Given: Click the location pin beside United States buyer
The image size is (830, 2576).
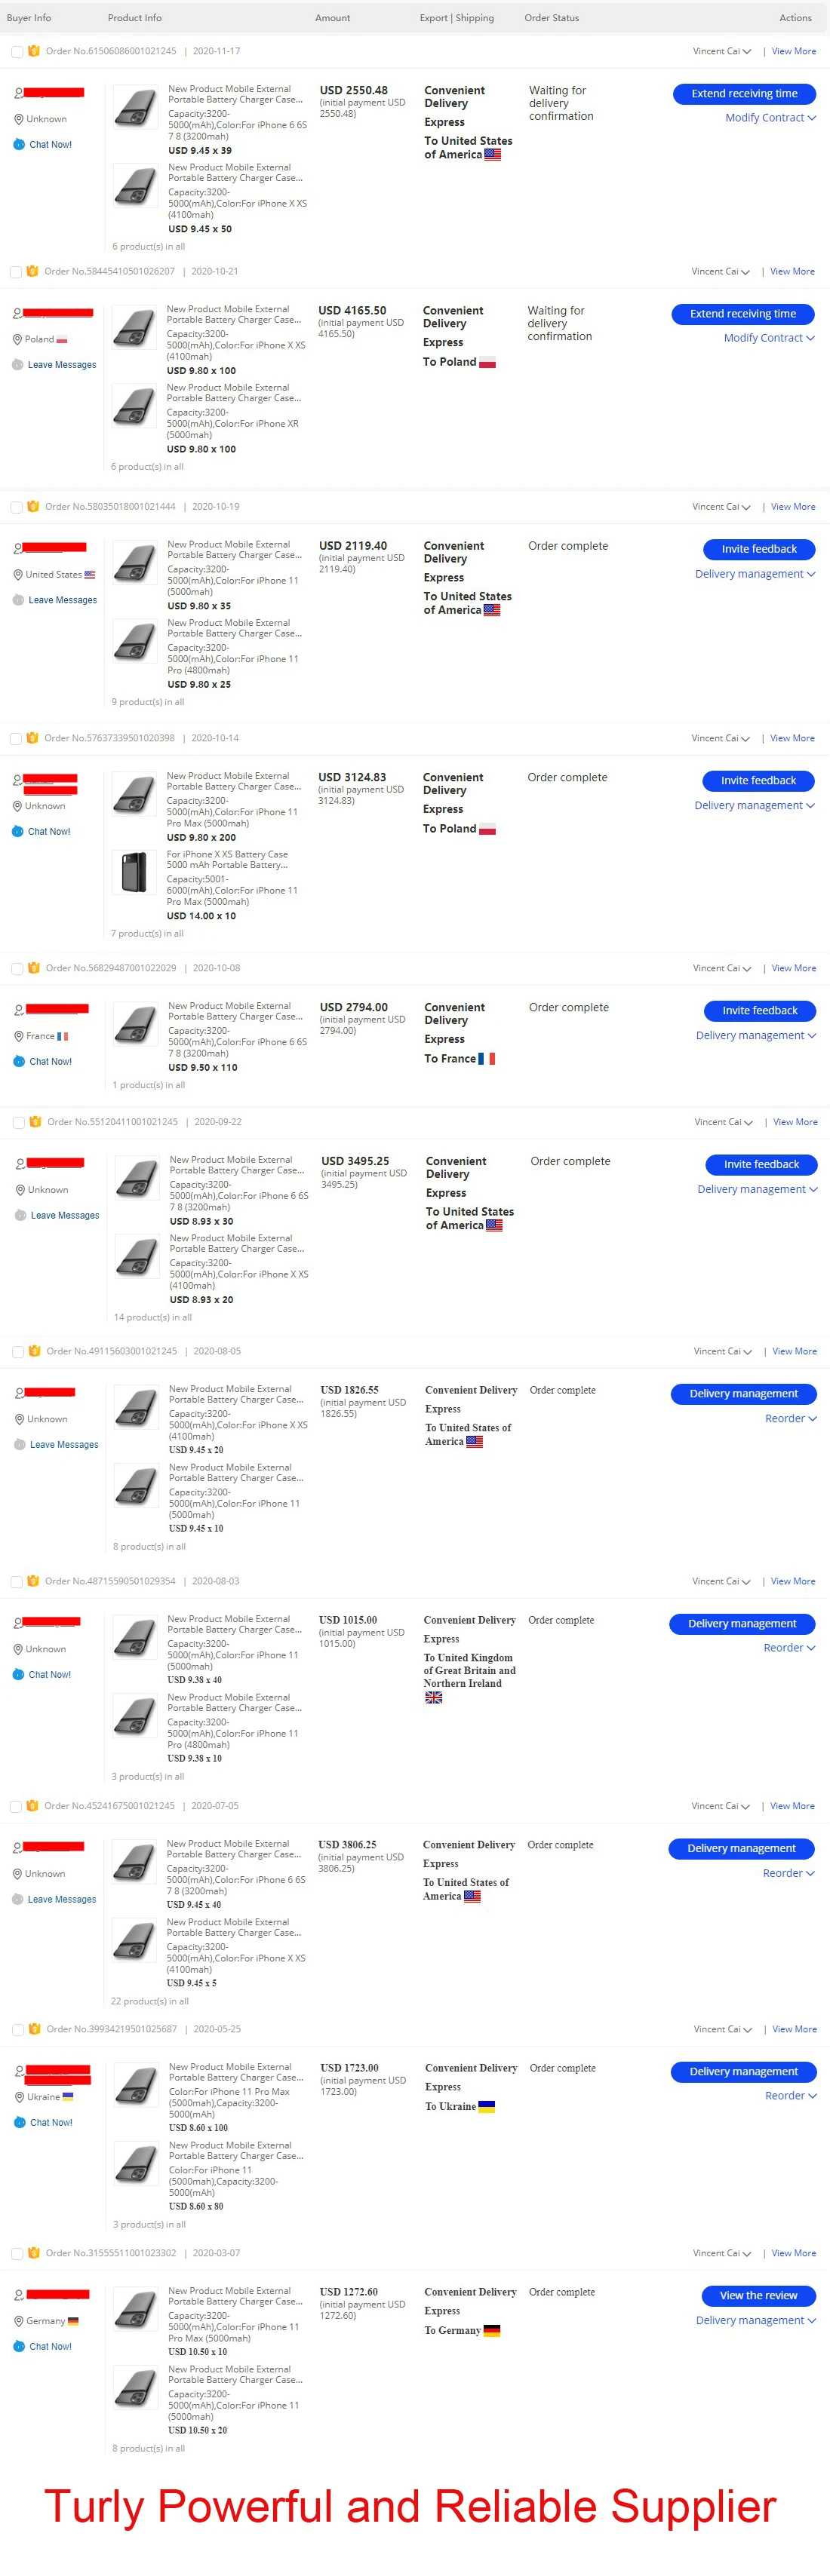Looking at the screenshot, I should pos(17,574).
